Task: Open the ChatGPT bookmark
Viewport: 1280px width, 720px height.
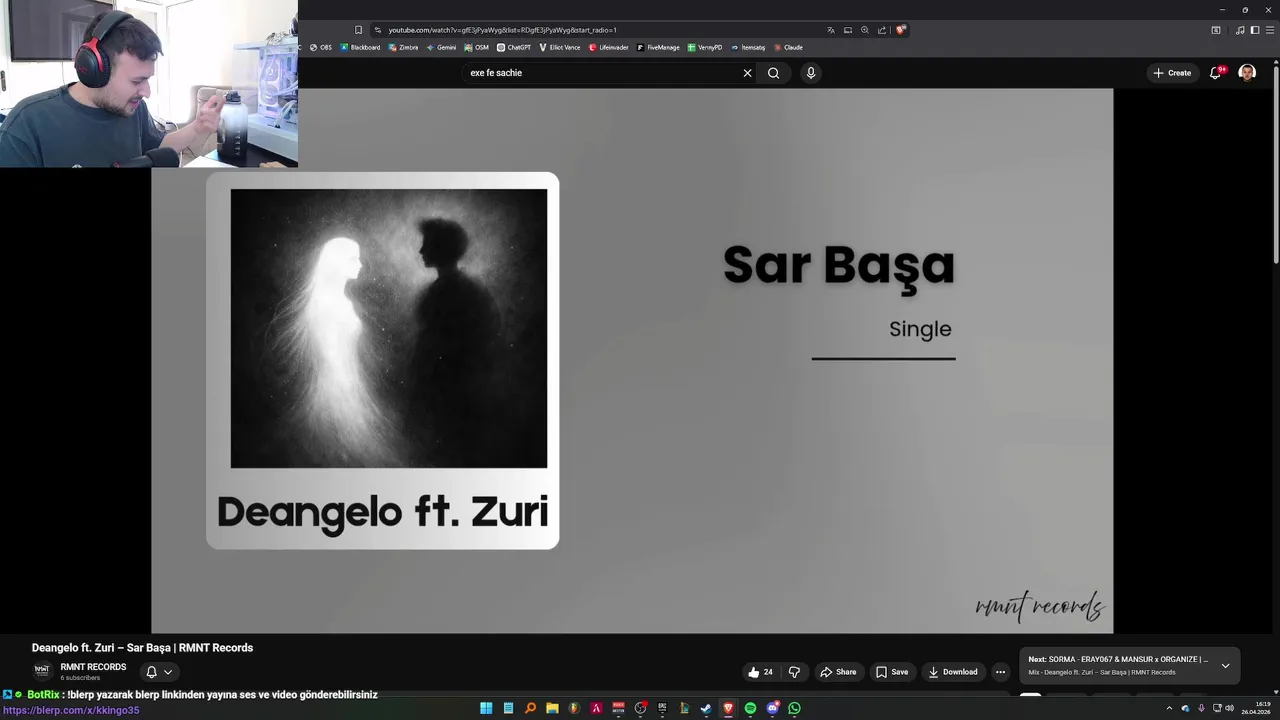Action: click(x=514, y=47)
